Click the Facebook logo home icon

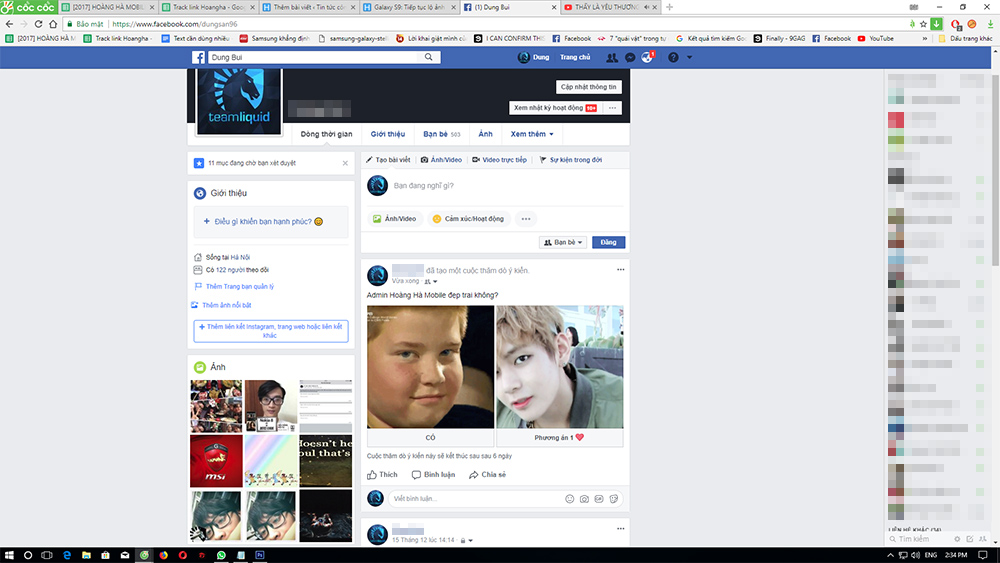pos(198,57)
